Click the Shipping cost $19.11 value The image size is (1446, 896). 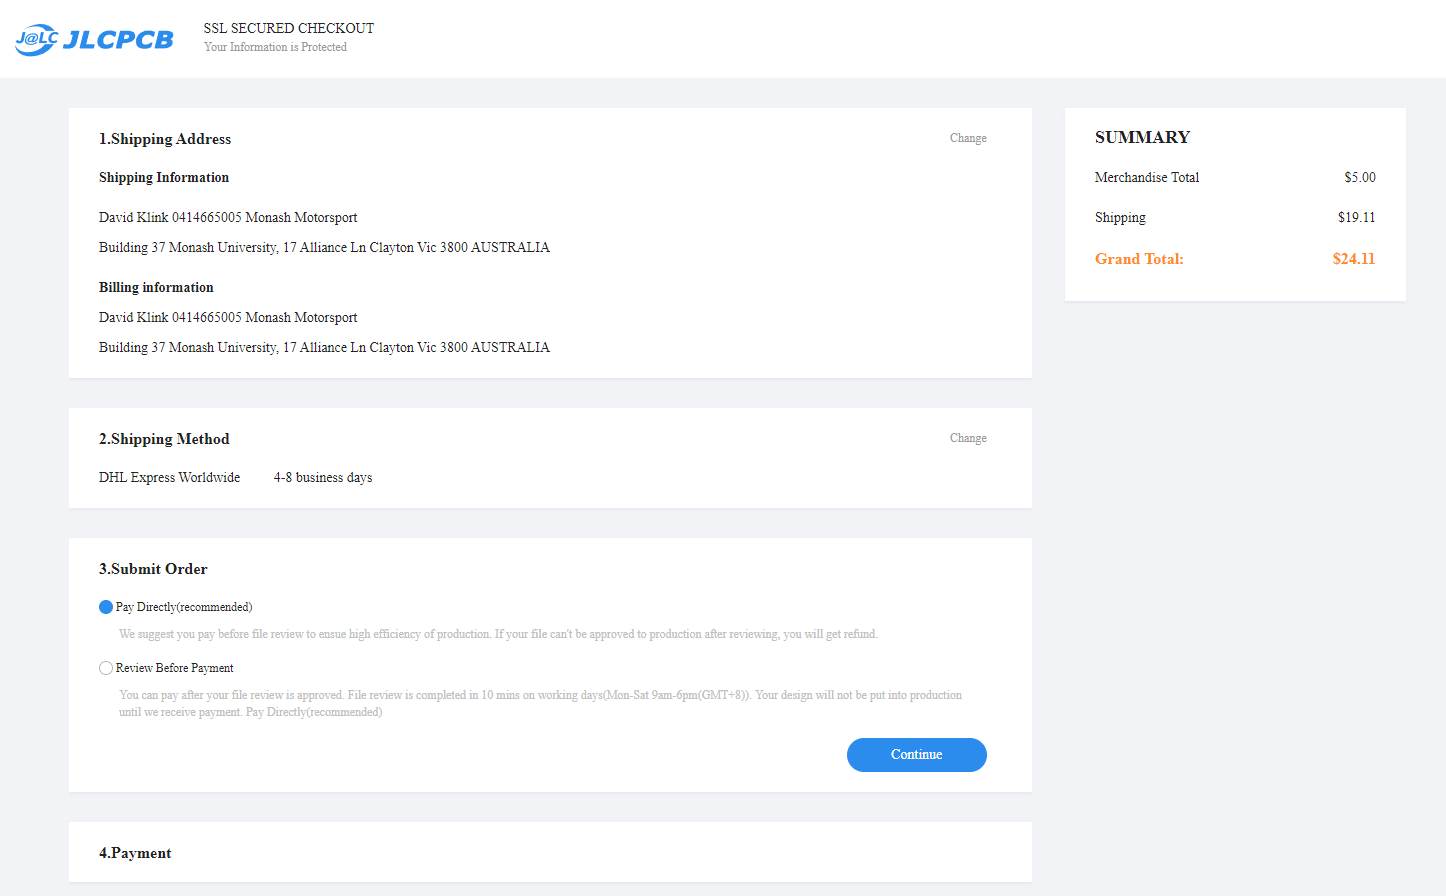[x=1356, y=217]
